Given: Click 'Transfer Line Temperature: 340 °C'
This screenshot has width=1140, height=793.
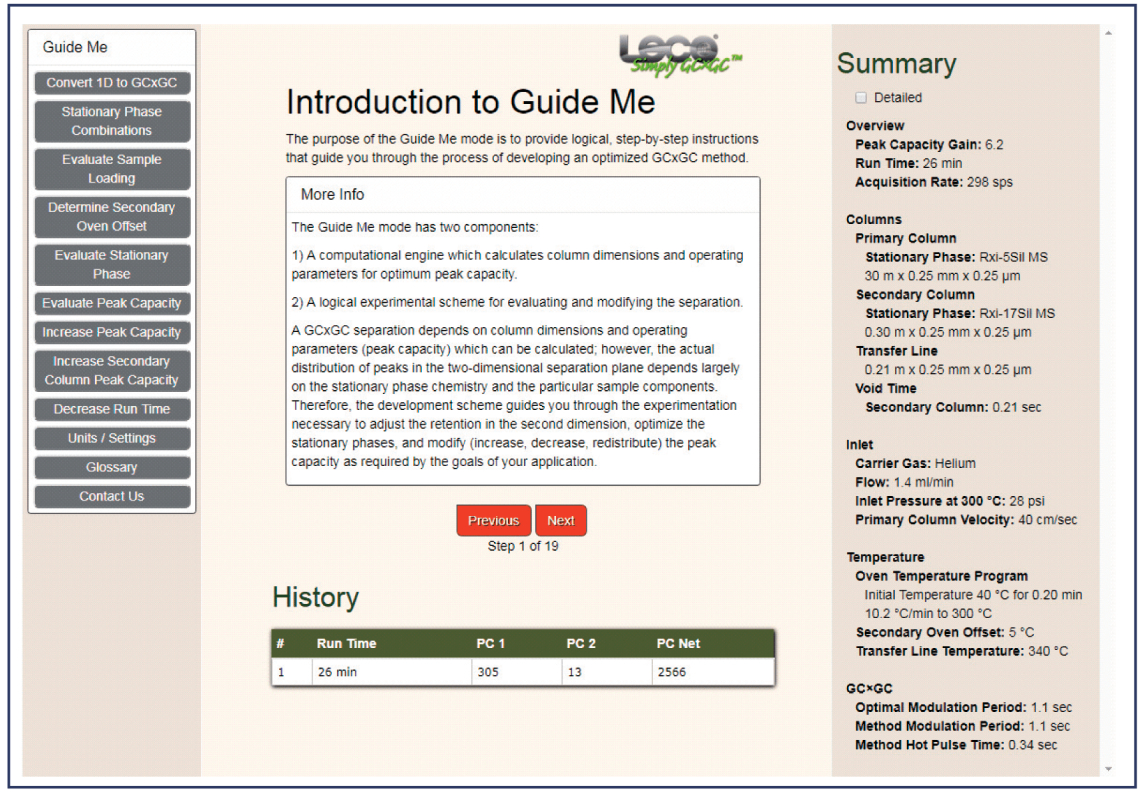Looking at the screenshot, I should click(962, 652).
